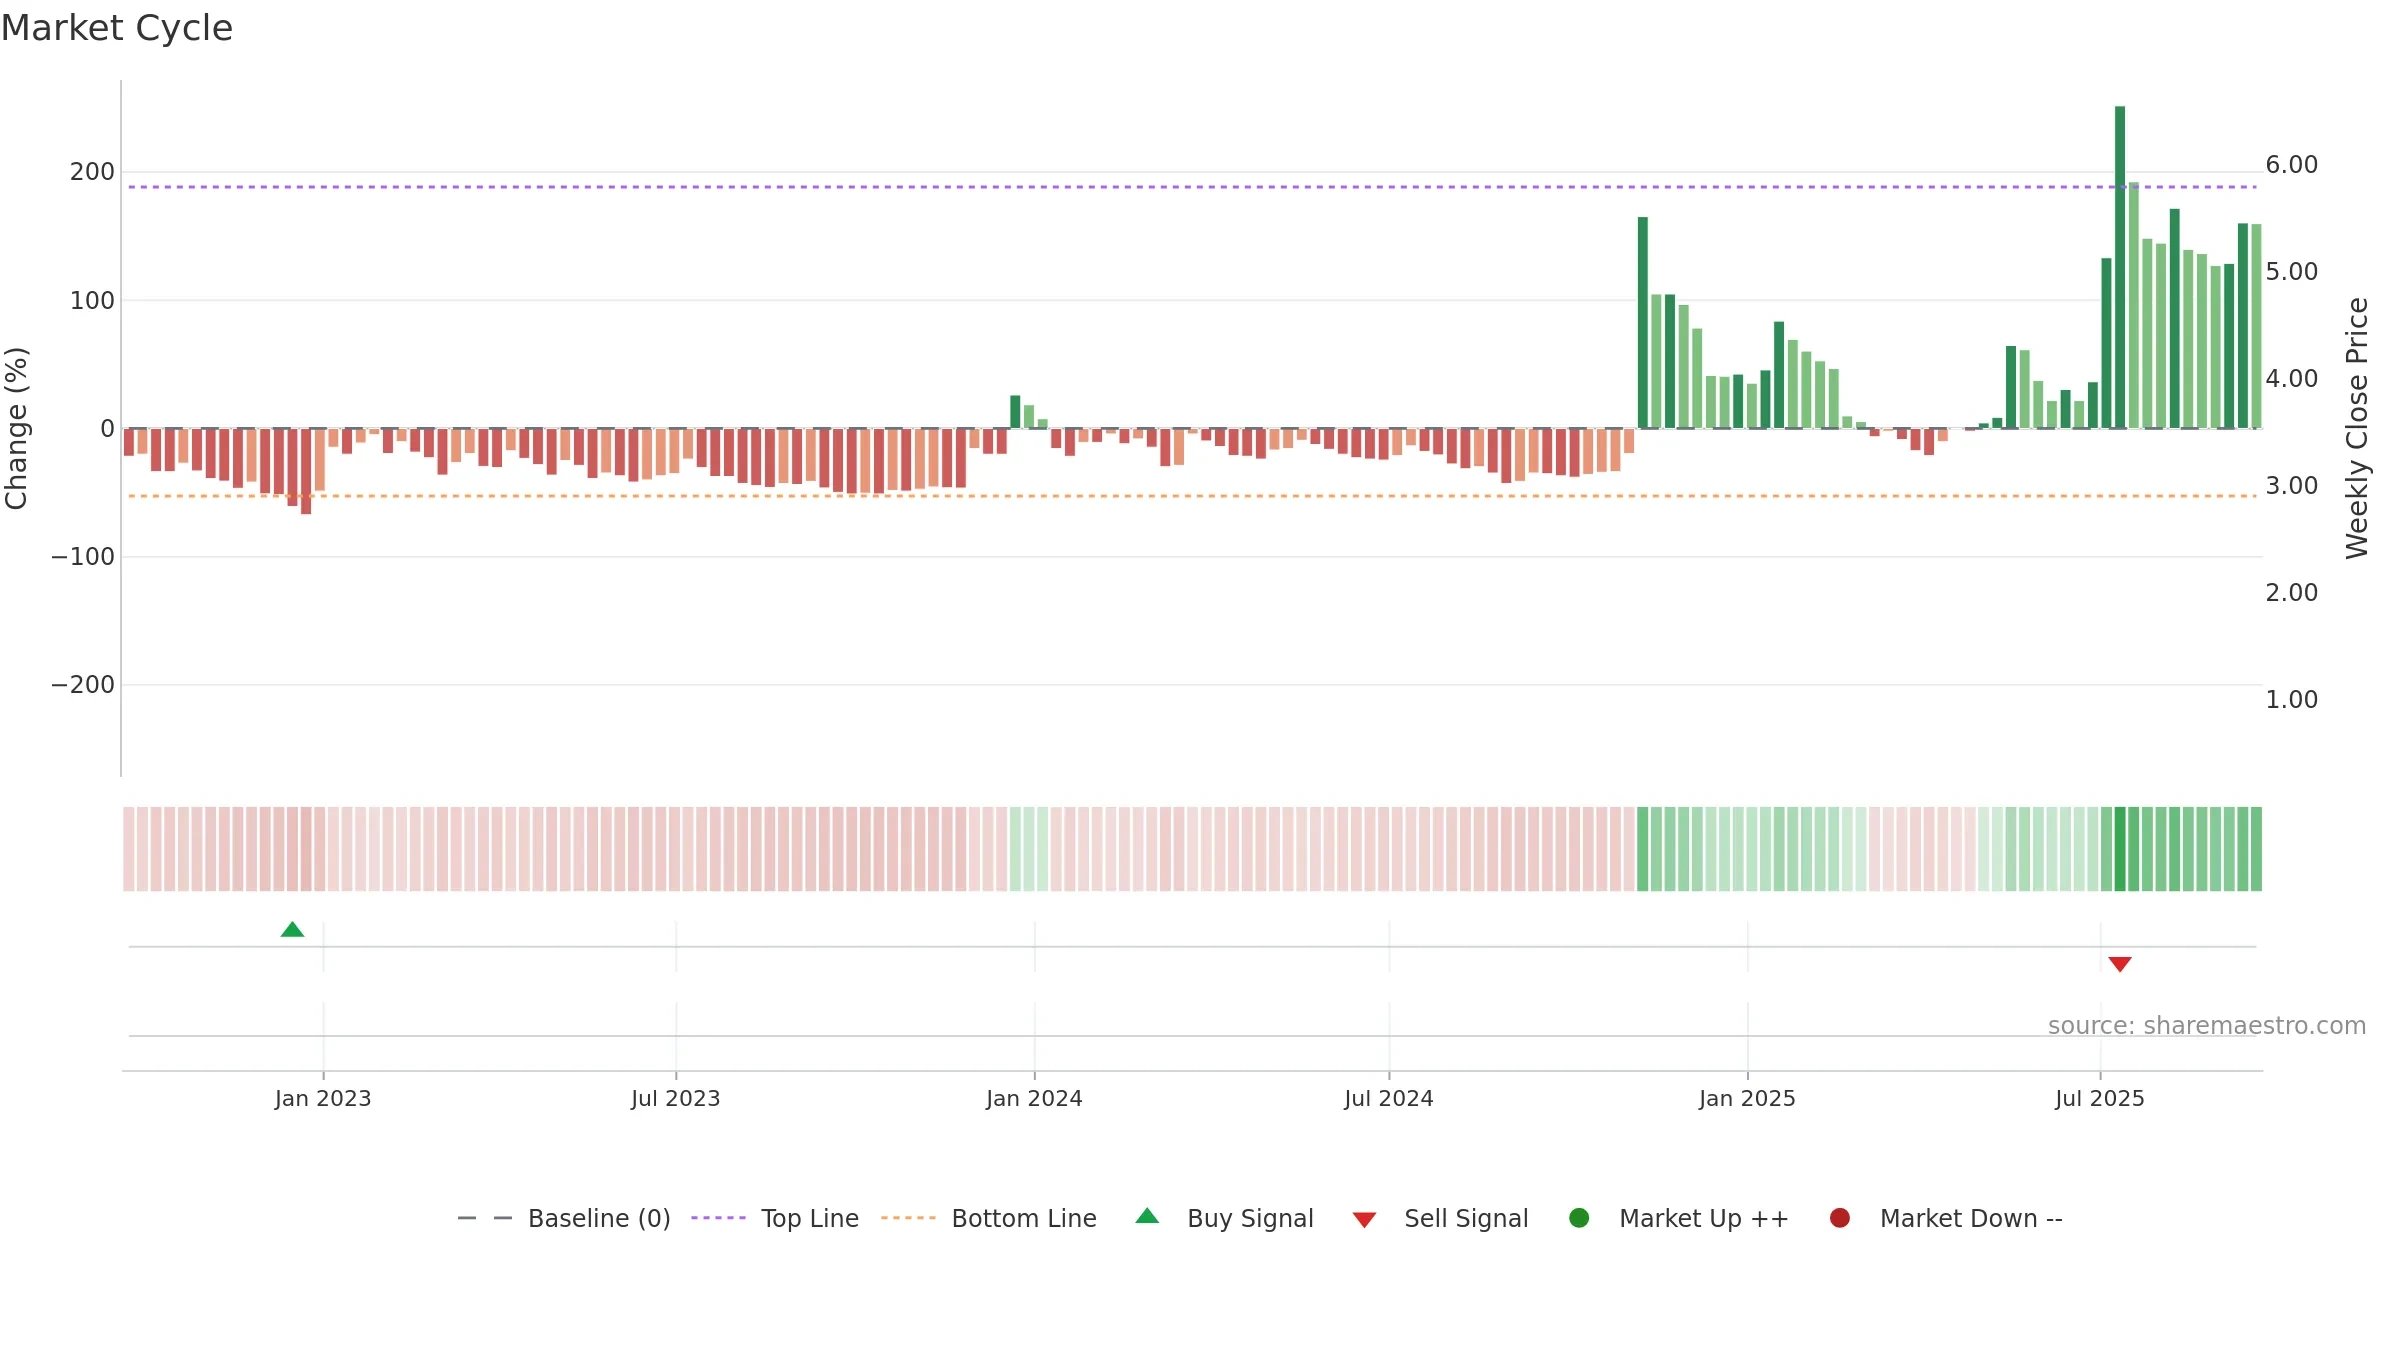Click the green Buy Signal triangle icon in the legend
Screen dimensions: 2400x1350
click(1148, 1216)
